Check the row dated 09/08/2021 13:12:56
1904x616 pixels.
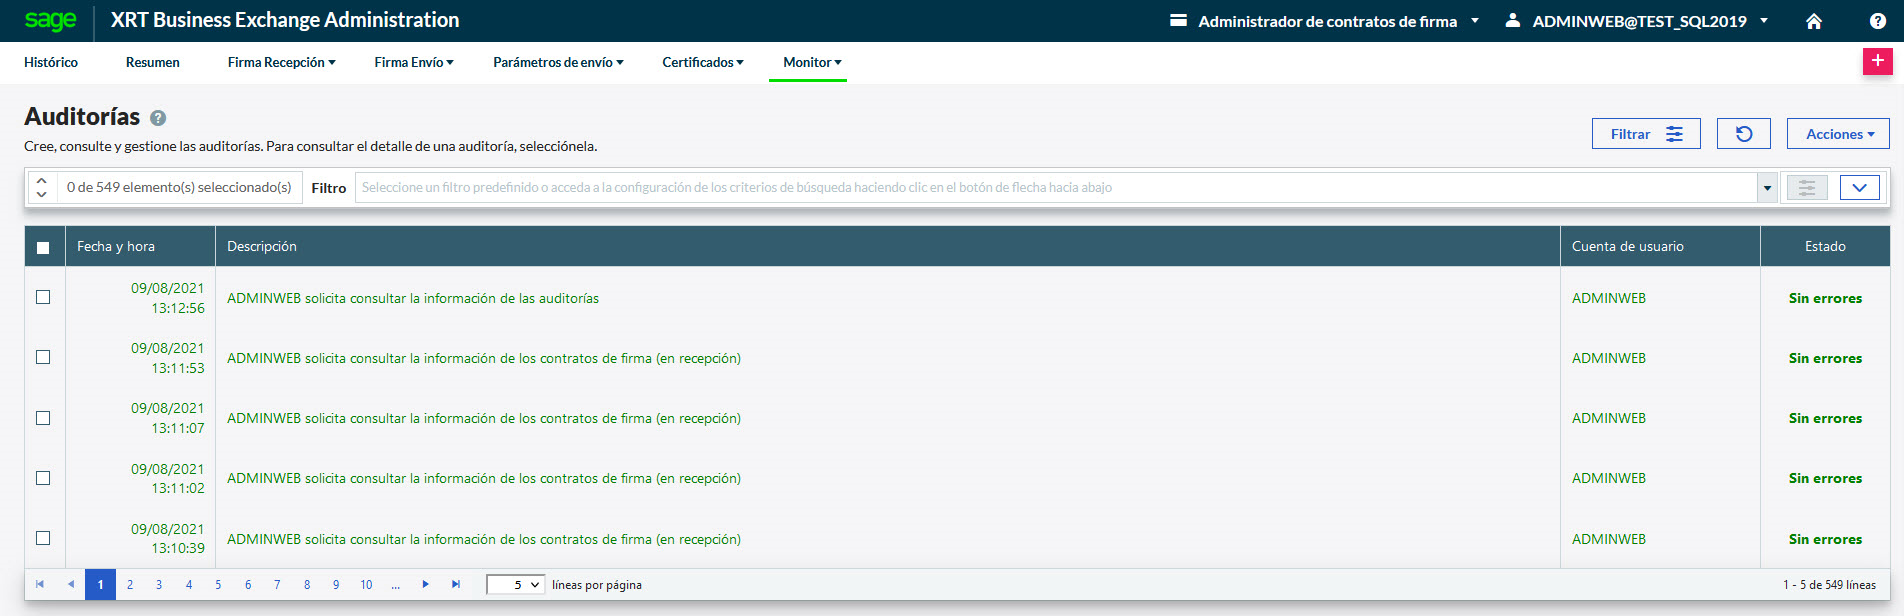[43, 297]
